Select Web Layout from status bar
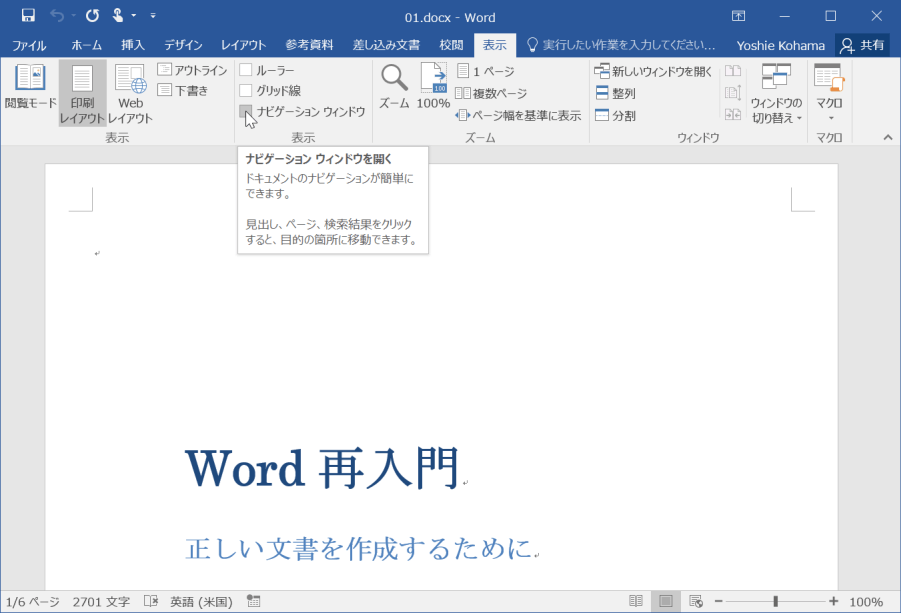This screenshot has height=613, width=901. pos(696,601)
